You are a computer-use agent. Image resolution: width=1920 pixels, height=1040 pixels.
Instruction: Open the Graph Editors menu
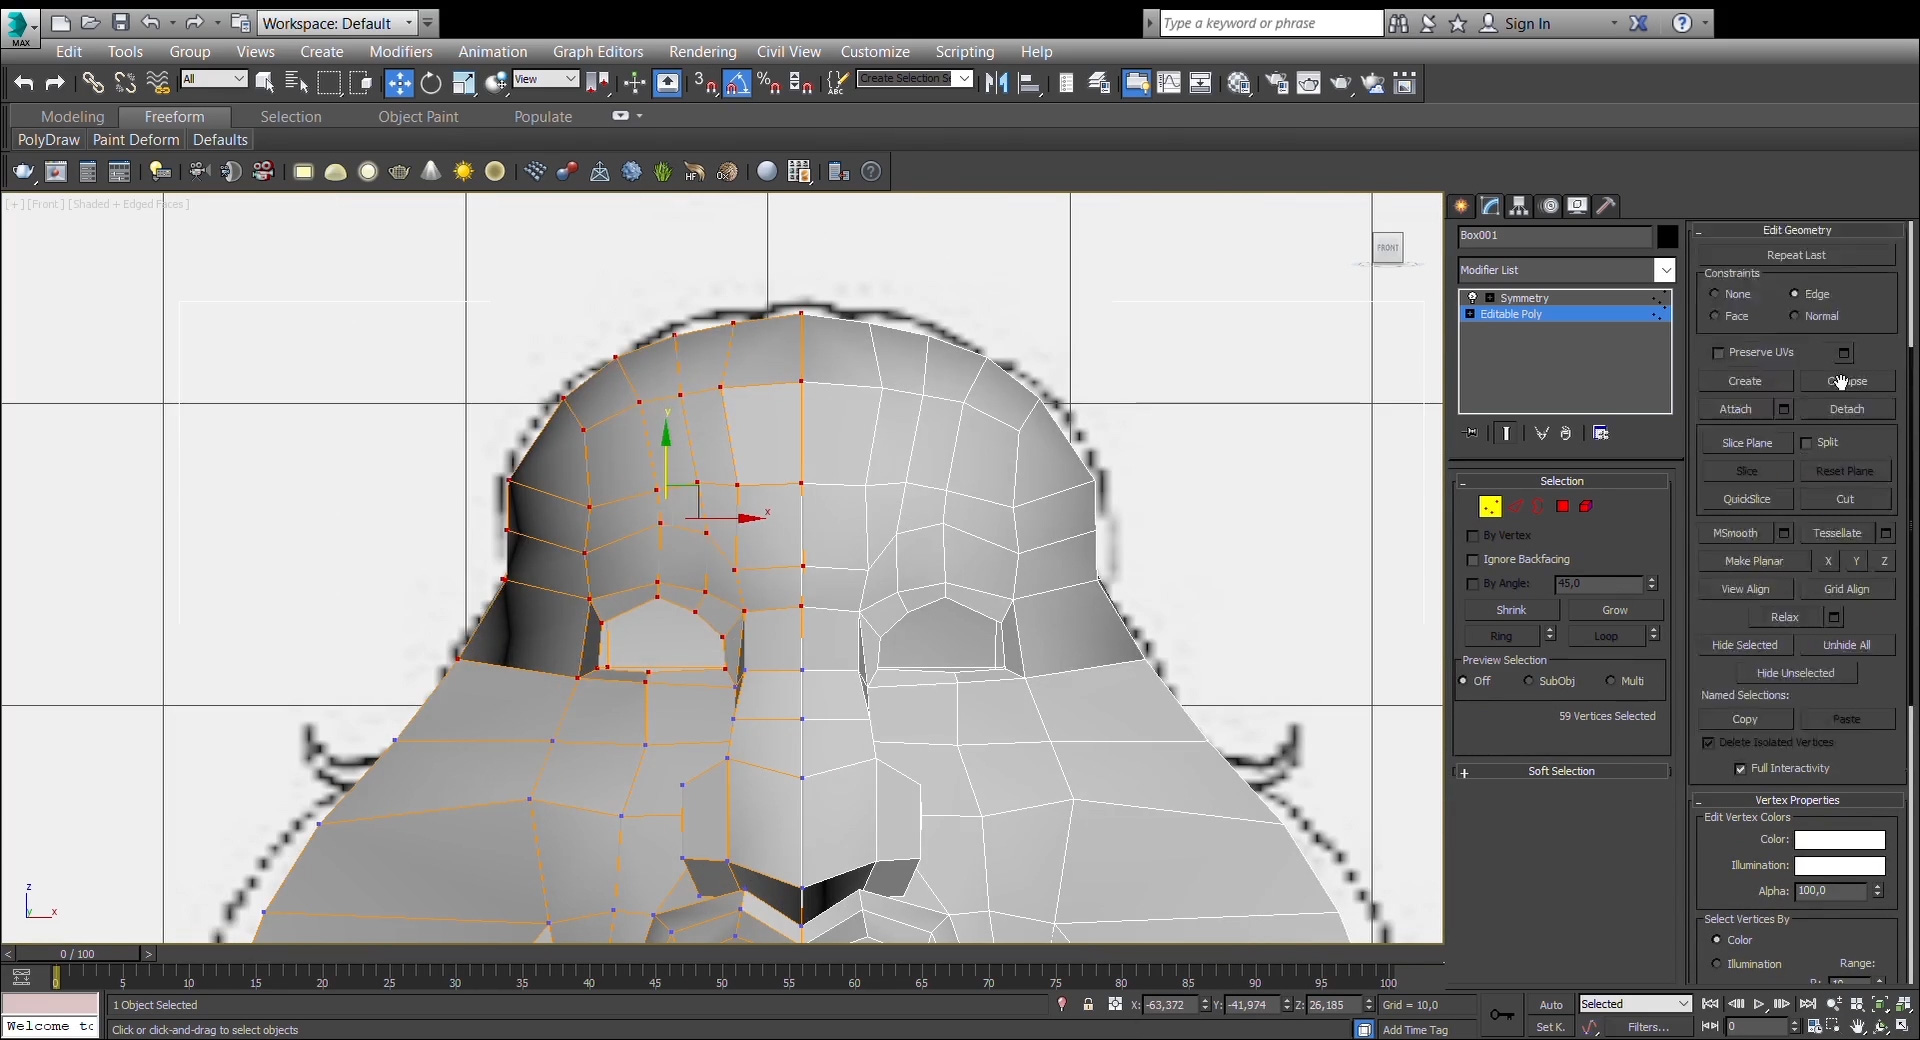[x=598, y=52]
